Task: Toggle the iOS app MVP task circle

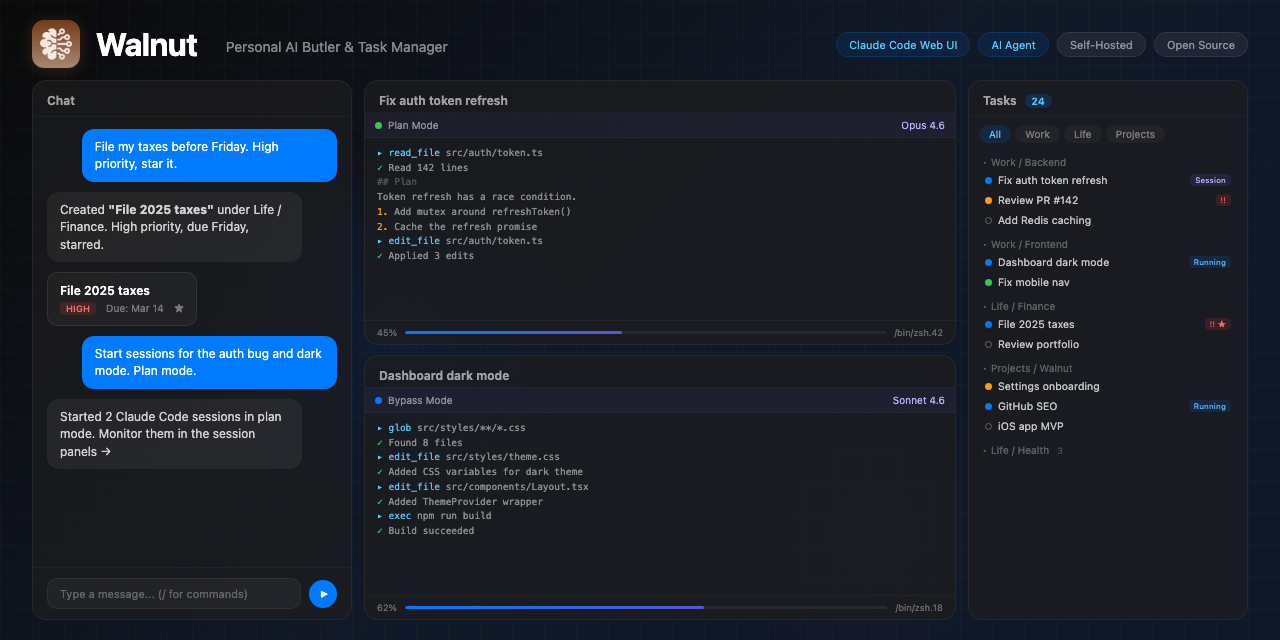Action: pyautogui.click(x=988, y=426)
